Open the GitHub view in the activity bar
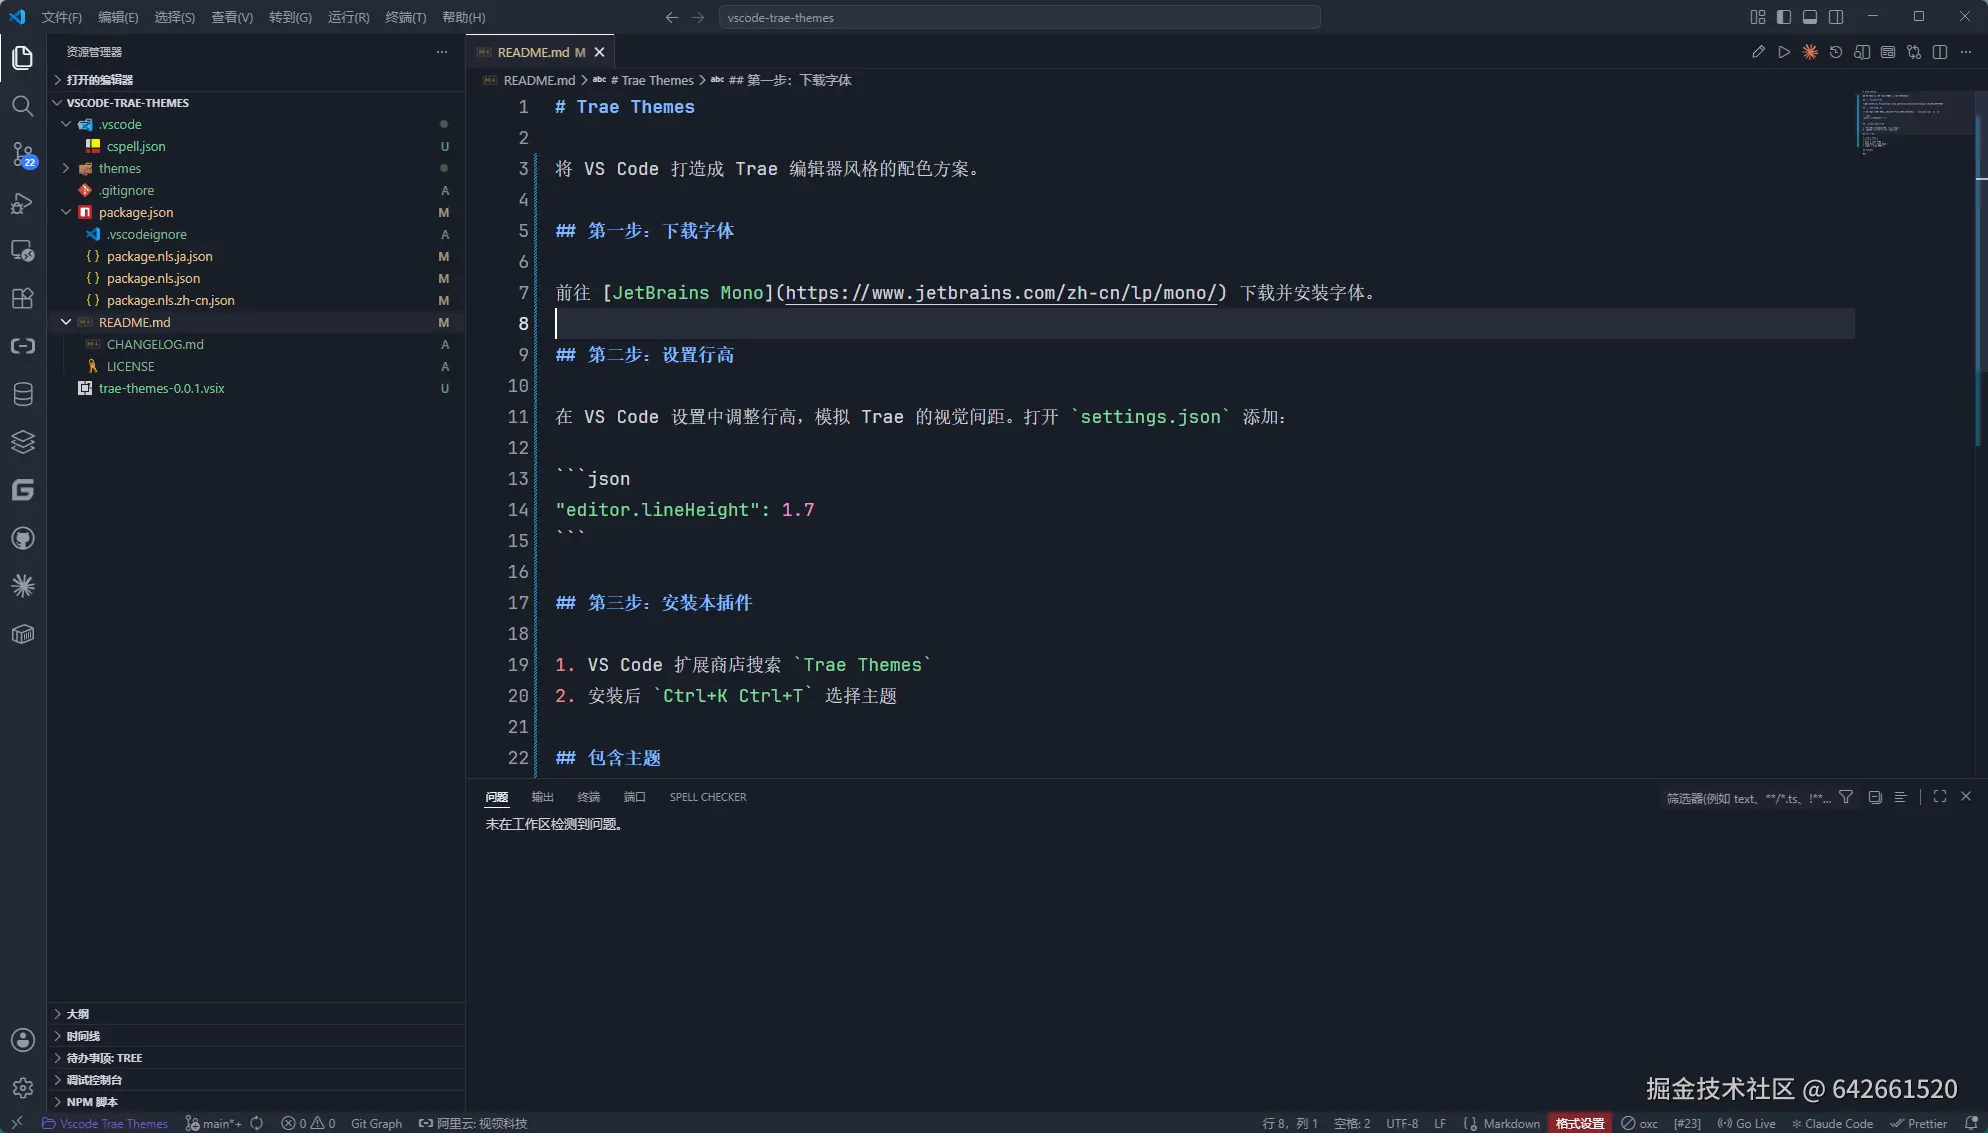Viewport: 1988px width, 1133px height. click(x=22, y=538)
